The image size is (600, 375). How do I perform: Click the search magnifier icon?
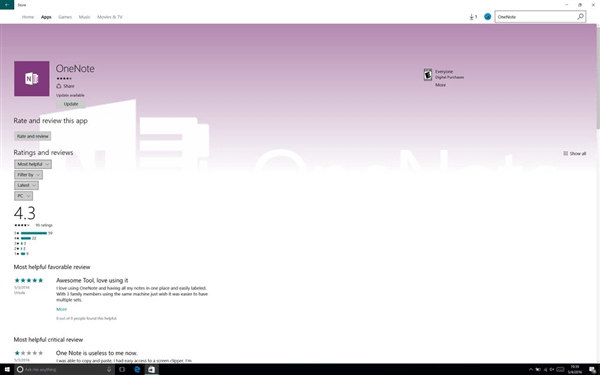[x=580, y=16]
